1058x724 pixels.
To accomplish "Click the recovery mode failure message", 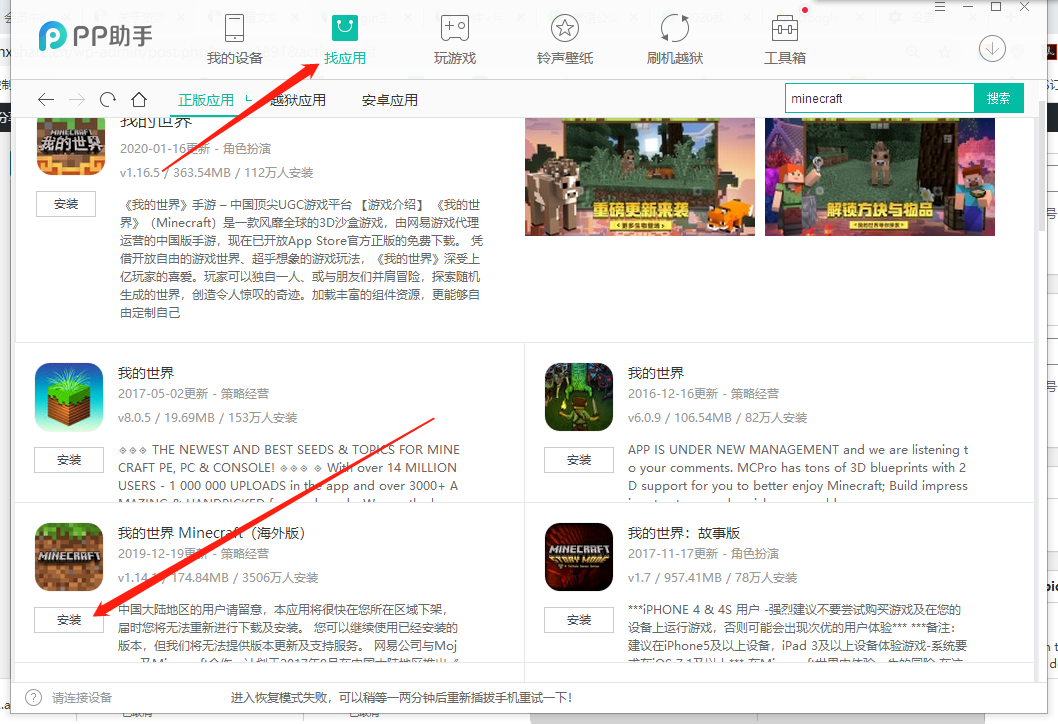I will (401, 698).
